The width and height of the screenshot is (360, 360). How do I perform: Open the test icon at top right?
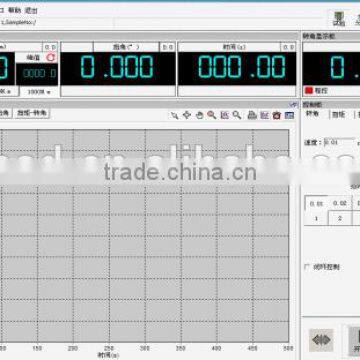tap(339, 19)
